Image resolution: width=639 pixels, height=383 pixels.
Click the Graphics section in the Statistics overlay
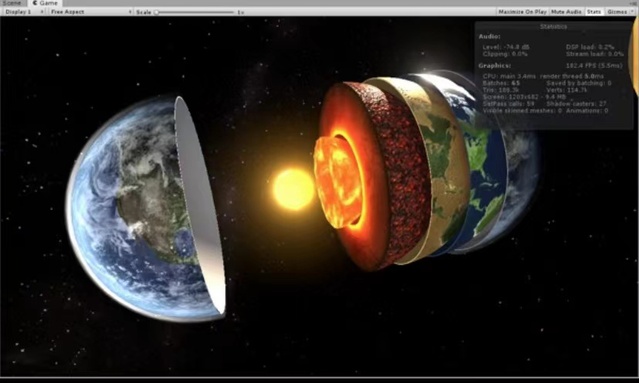point(494,65)
